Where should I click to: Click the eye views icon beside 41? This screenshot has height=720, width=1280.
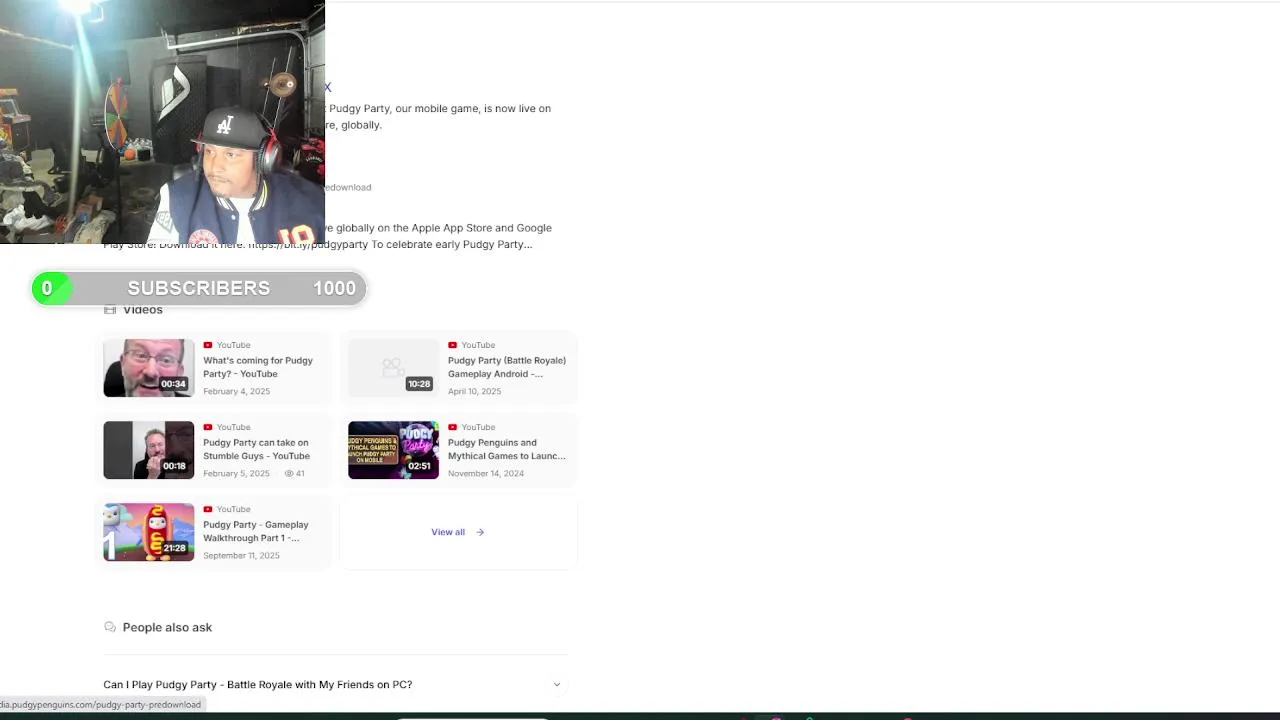click(x=289, y=473)
